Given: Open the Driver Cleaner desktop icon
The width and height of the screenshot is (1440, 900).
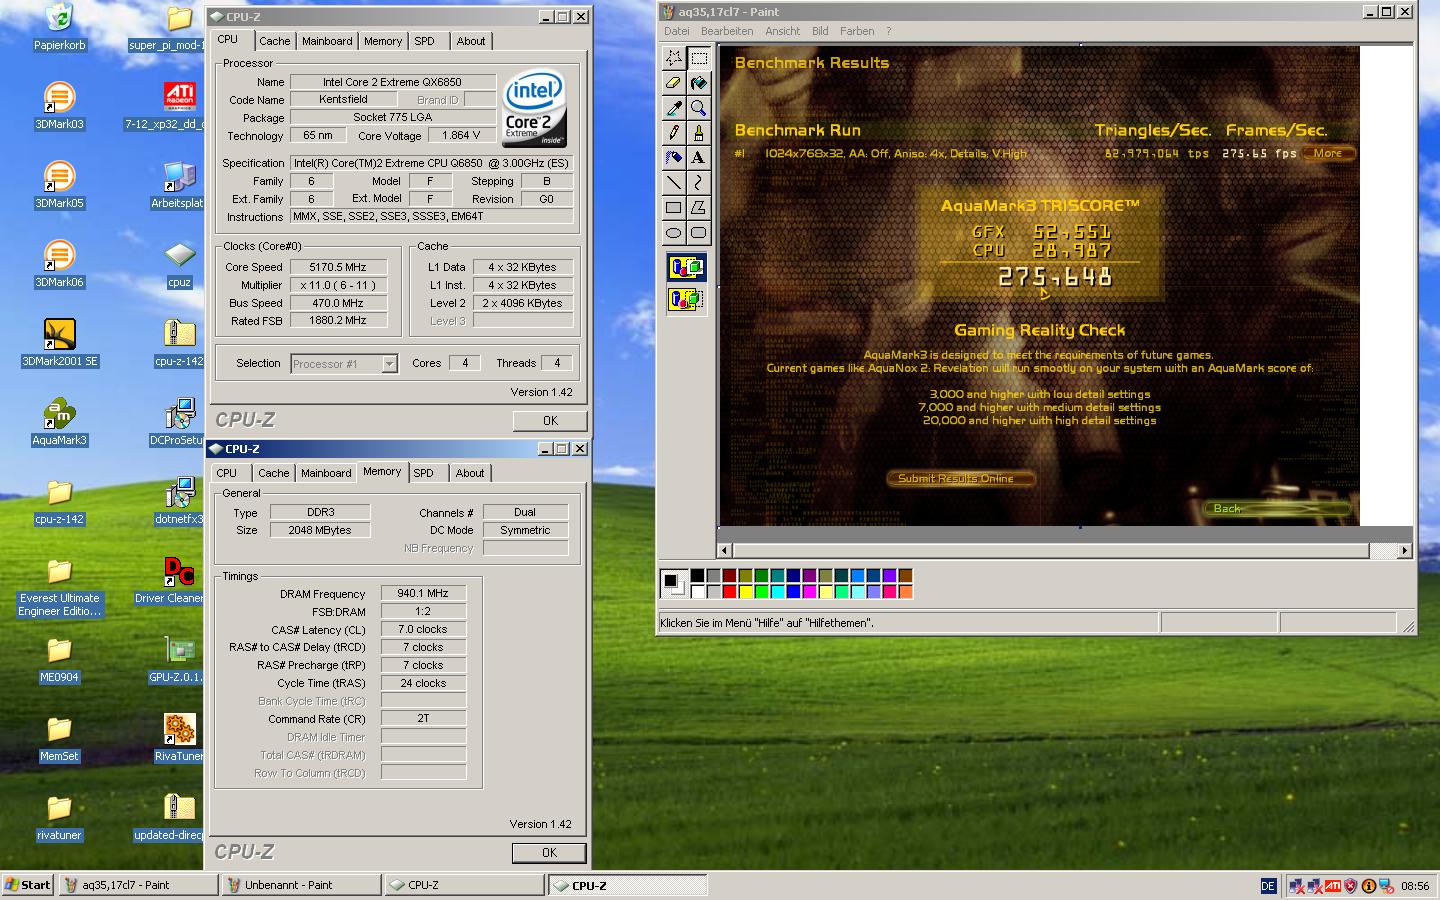Looking at the screenshot, I should click(x=179, y=580).
